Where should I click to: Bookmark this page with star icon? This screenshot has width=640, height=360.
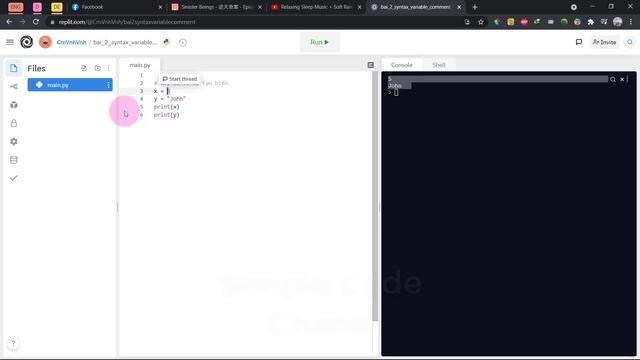[x=481, y=22]
